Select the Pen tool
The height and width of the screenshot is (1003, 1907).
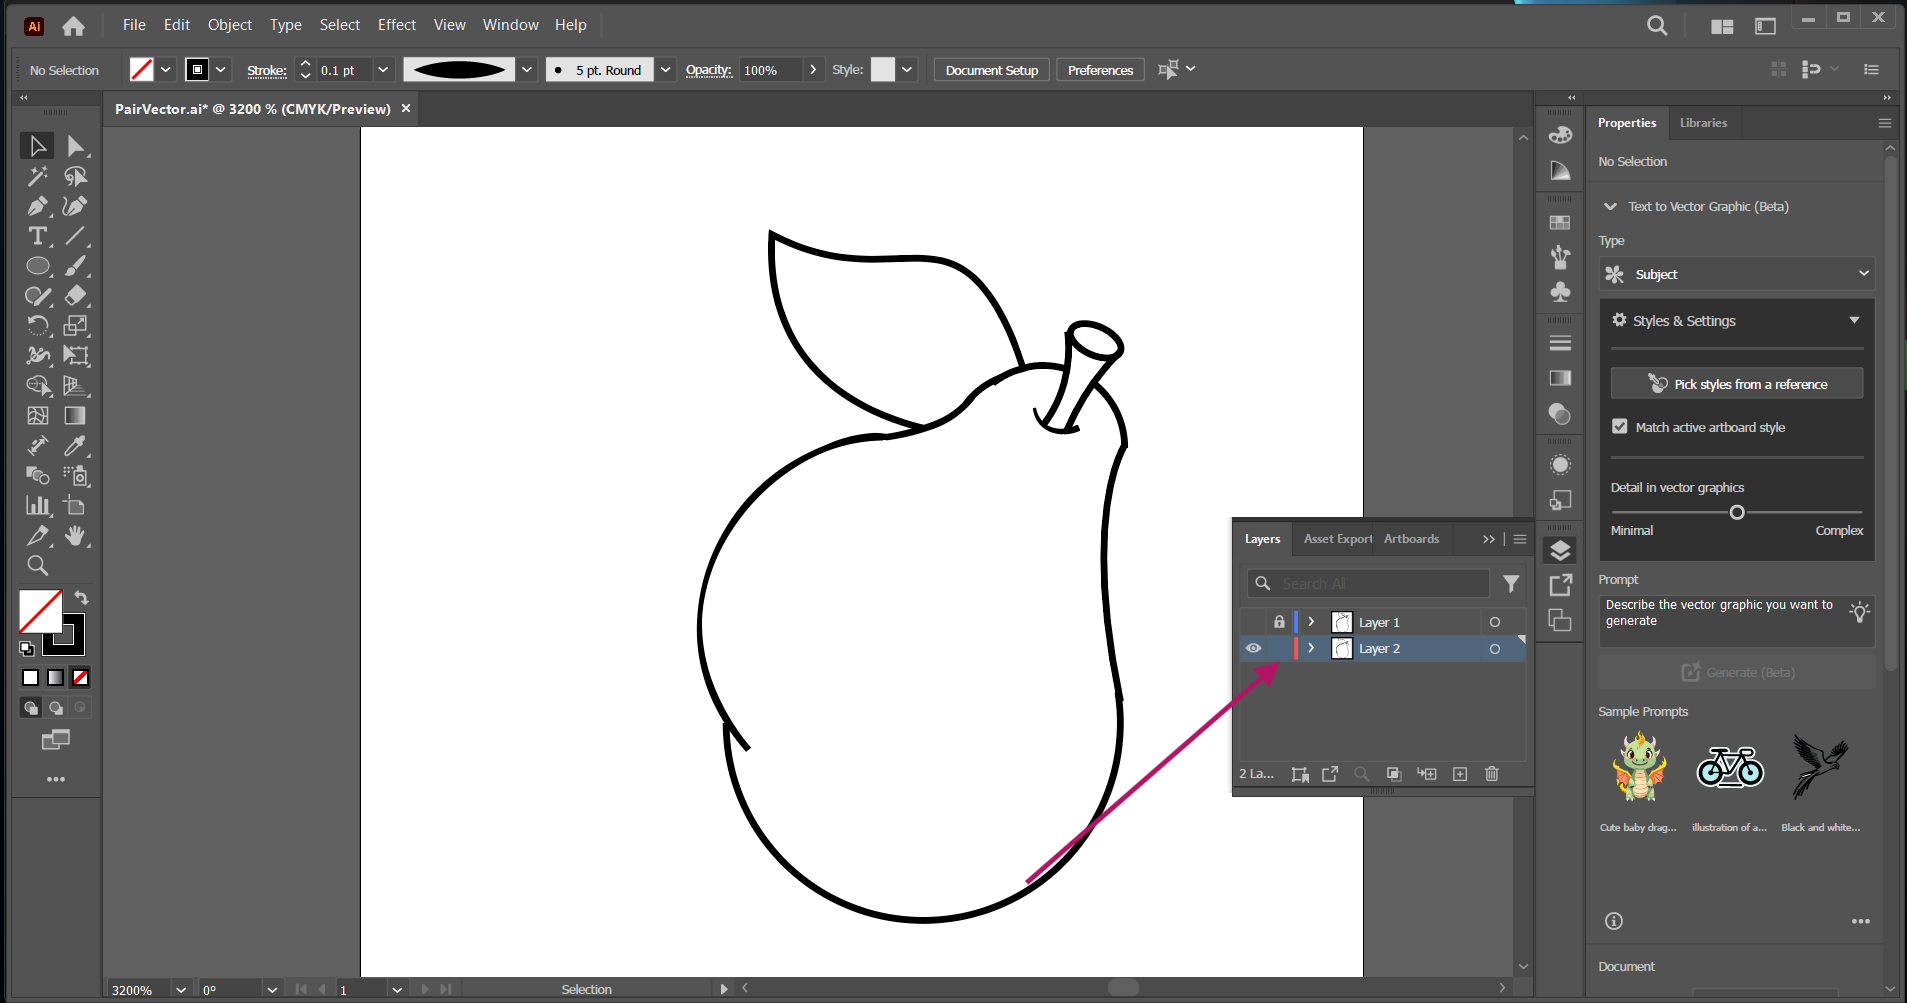pos(38,206)
